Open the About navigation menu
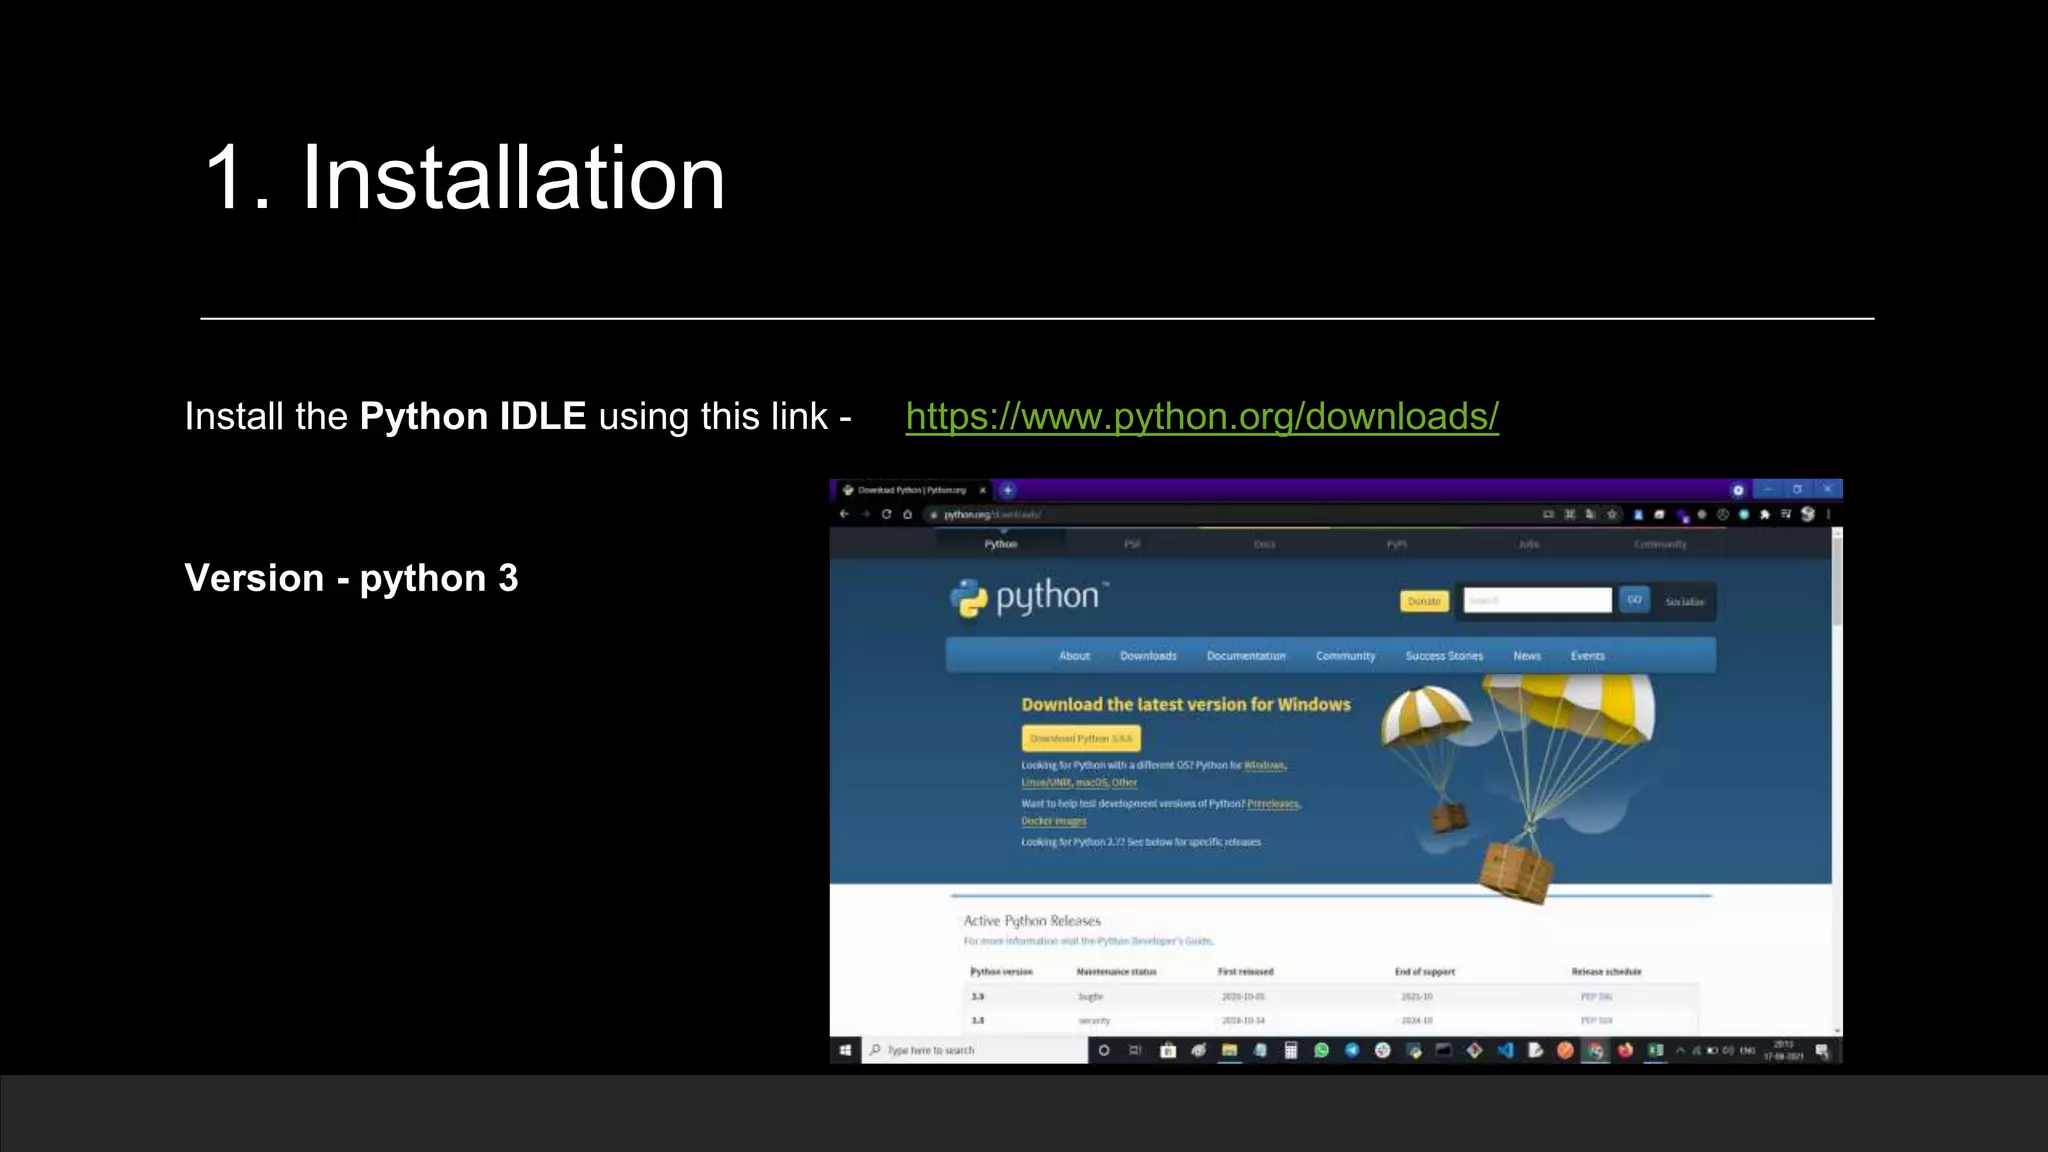 pyautogui.click(x=1074, y=656)
